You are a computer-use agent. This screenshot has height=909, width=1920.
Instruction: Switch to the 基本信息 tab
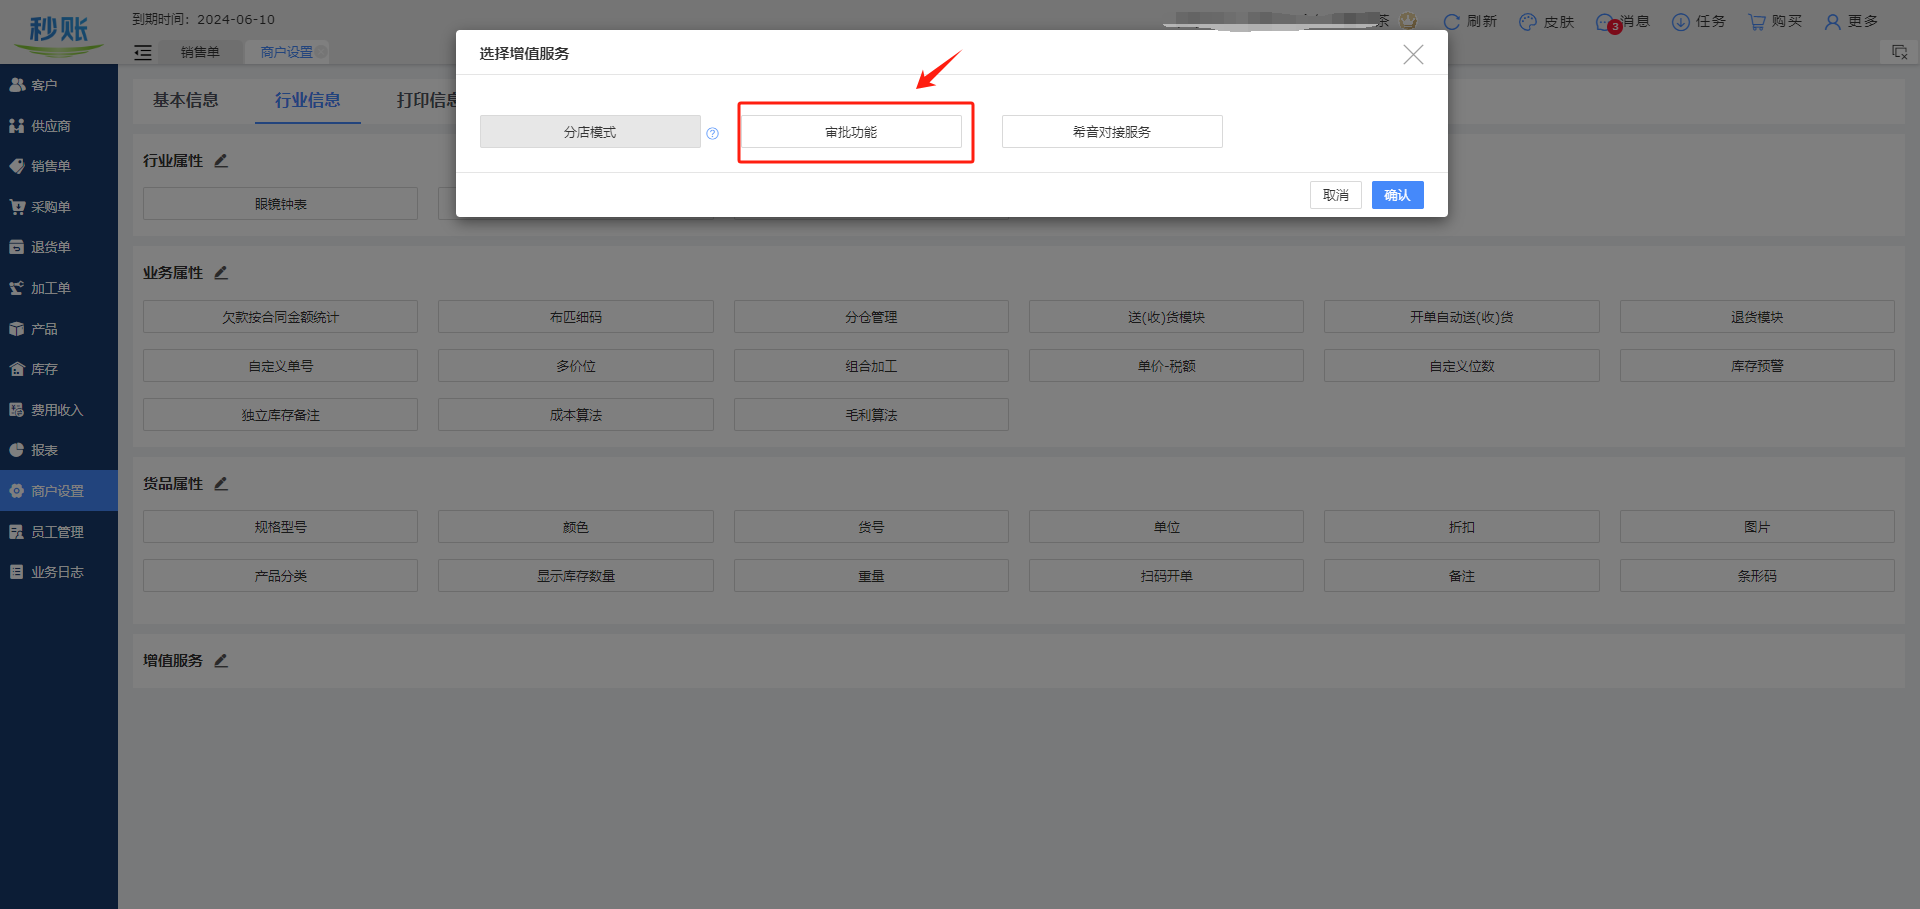[186, 100]
